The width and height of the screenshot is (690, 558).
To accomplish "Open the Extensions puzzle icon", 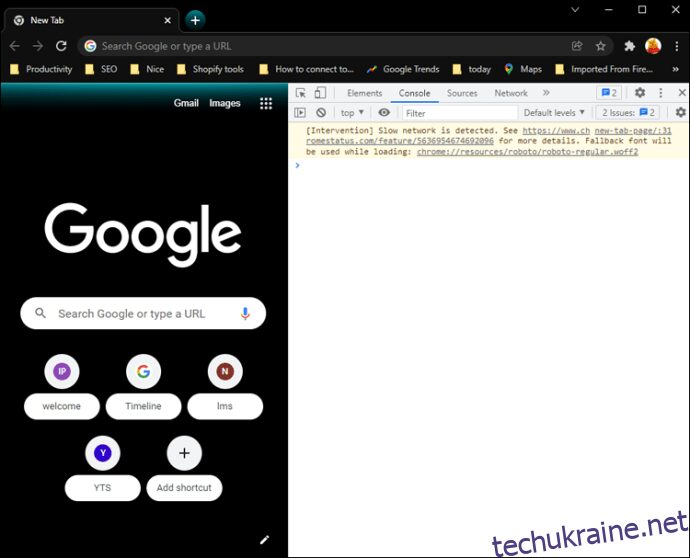I will [630, 46].
